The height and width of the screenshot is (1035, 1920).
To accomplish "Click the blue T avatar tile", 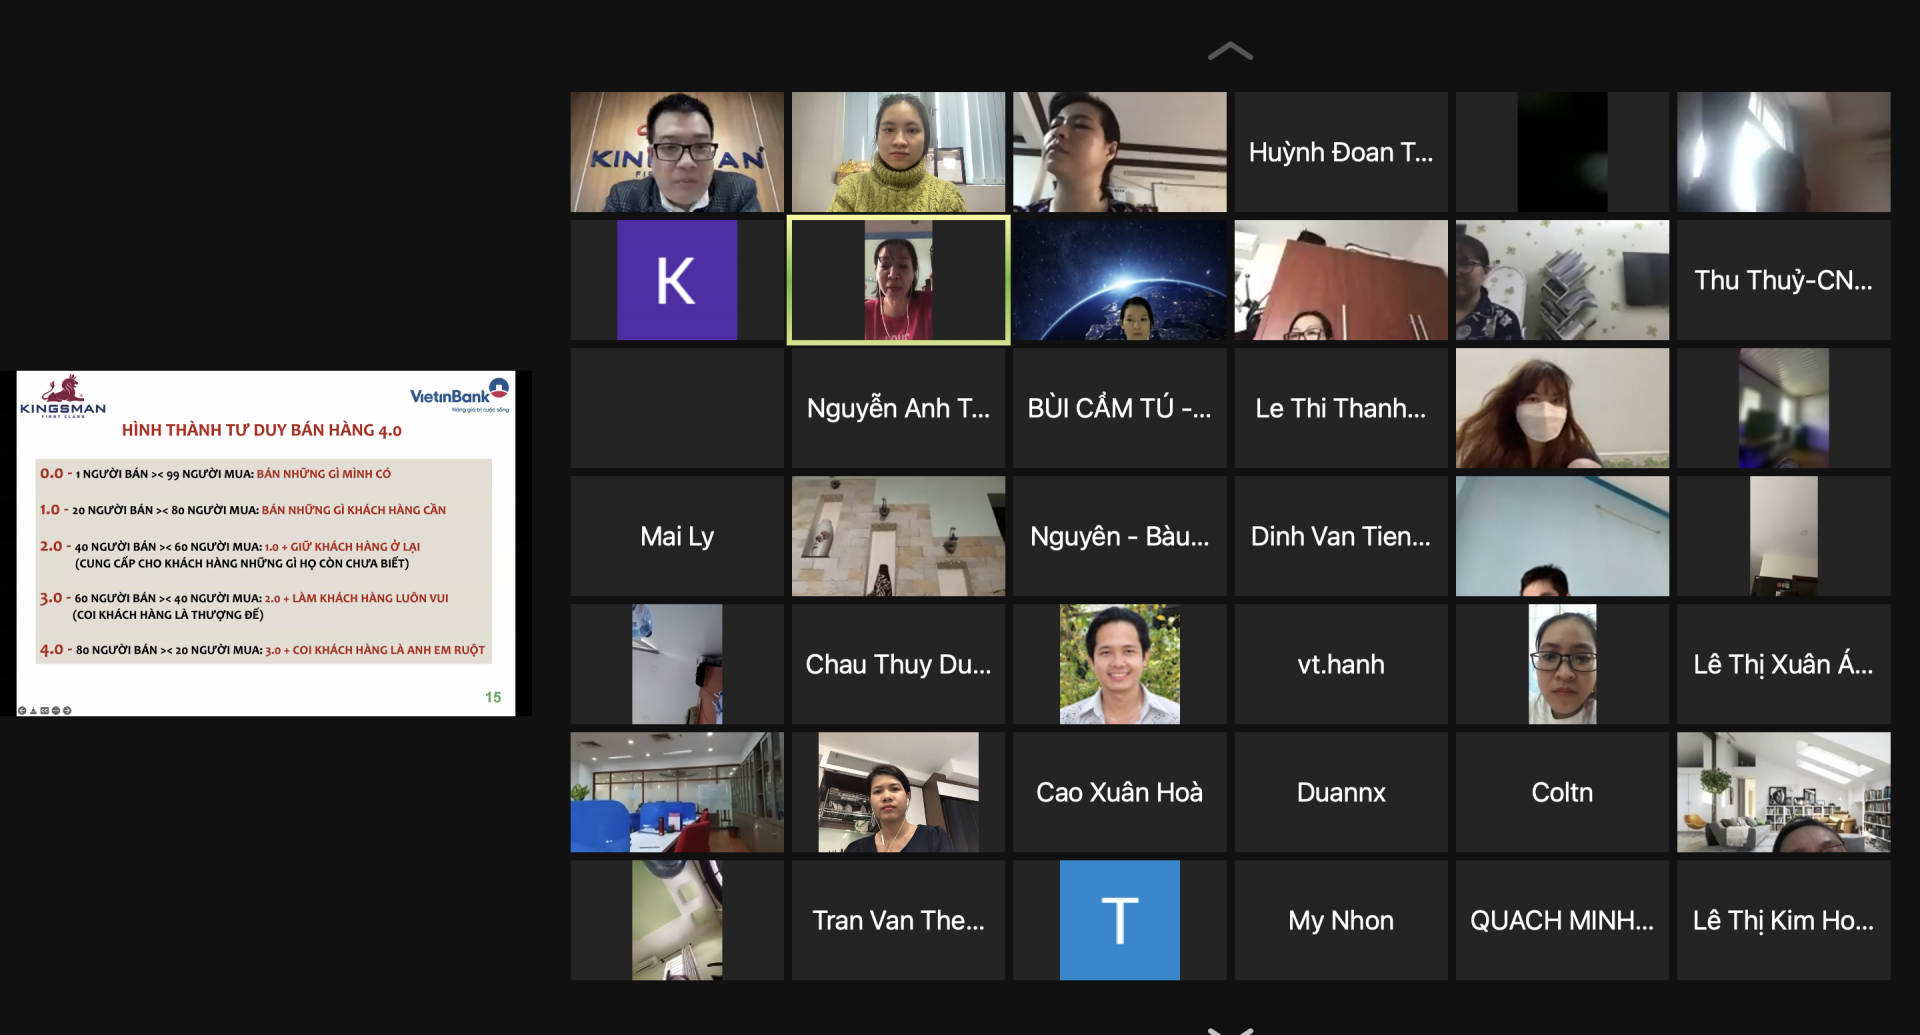I will 1119,920.
